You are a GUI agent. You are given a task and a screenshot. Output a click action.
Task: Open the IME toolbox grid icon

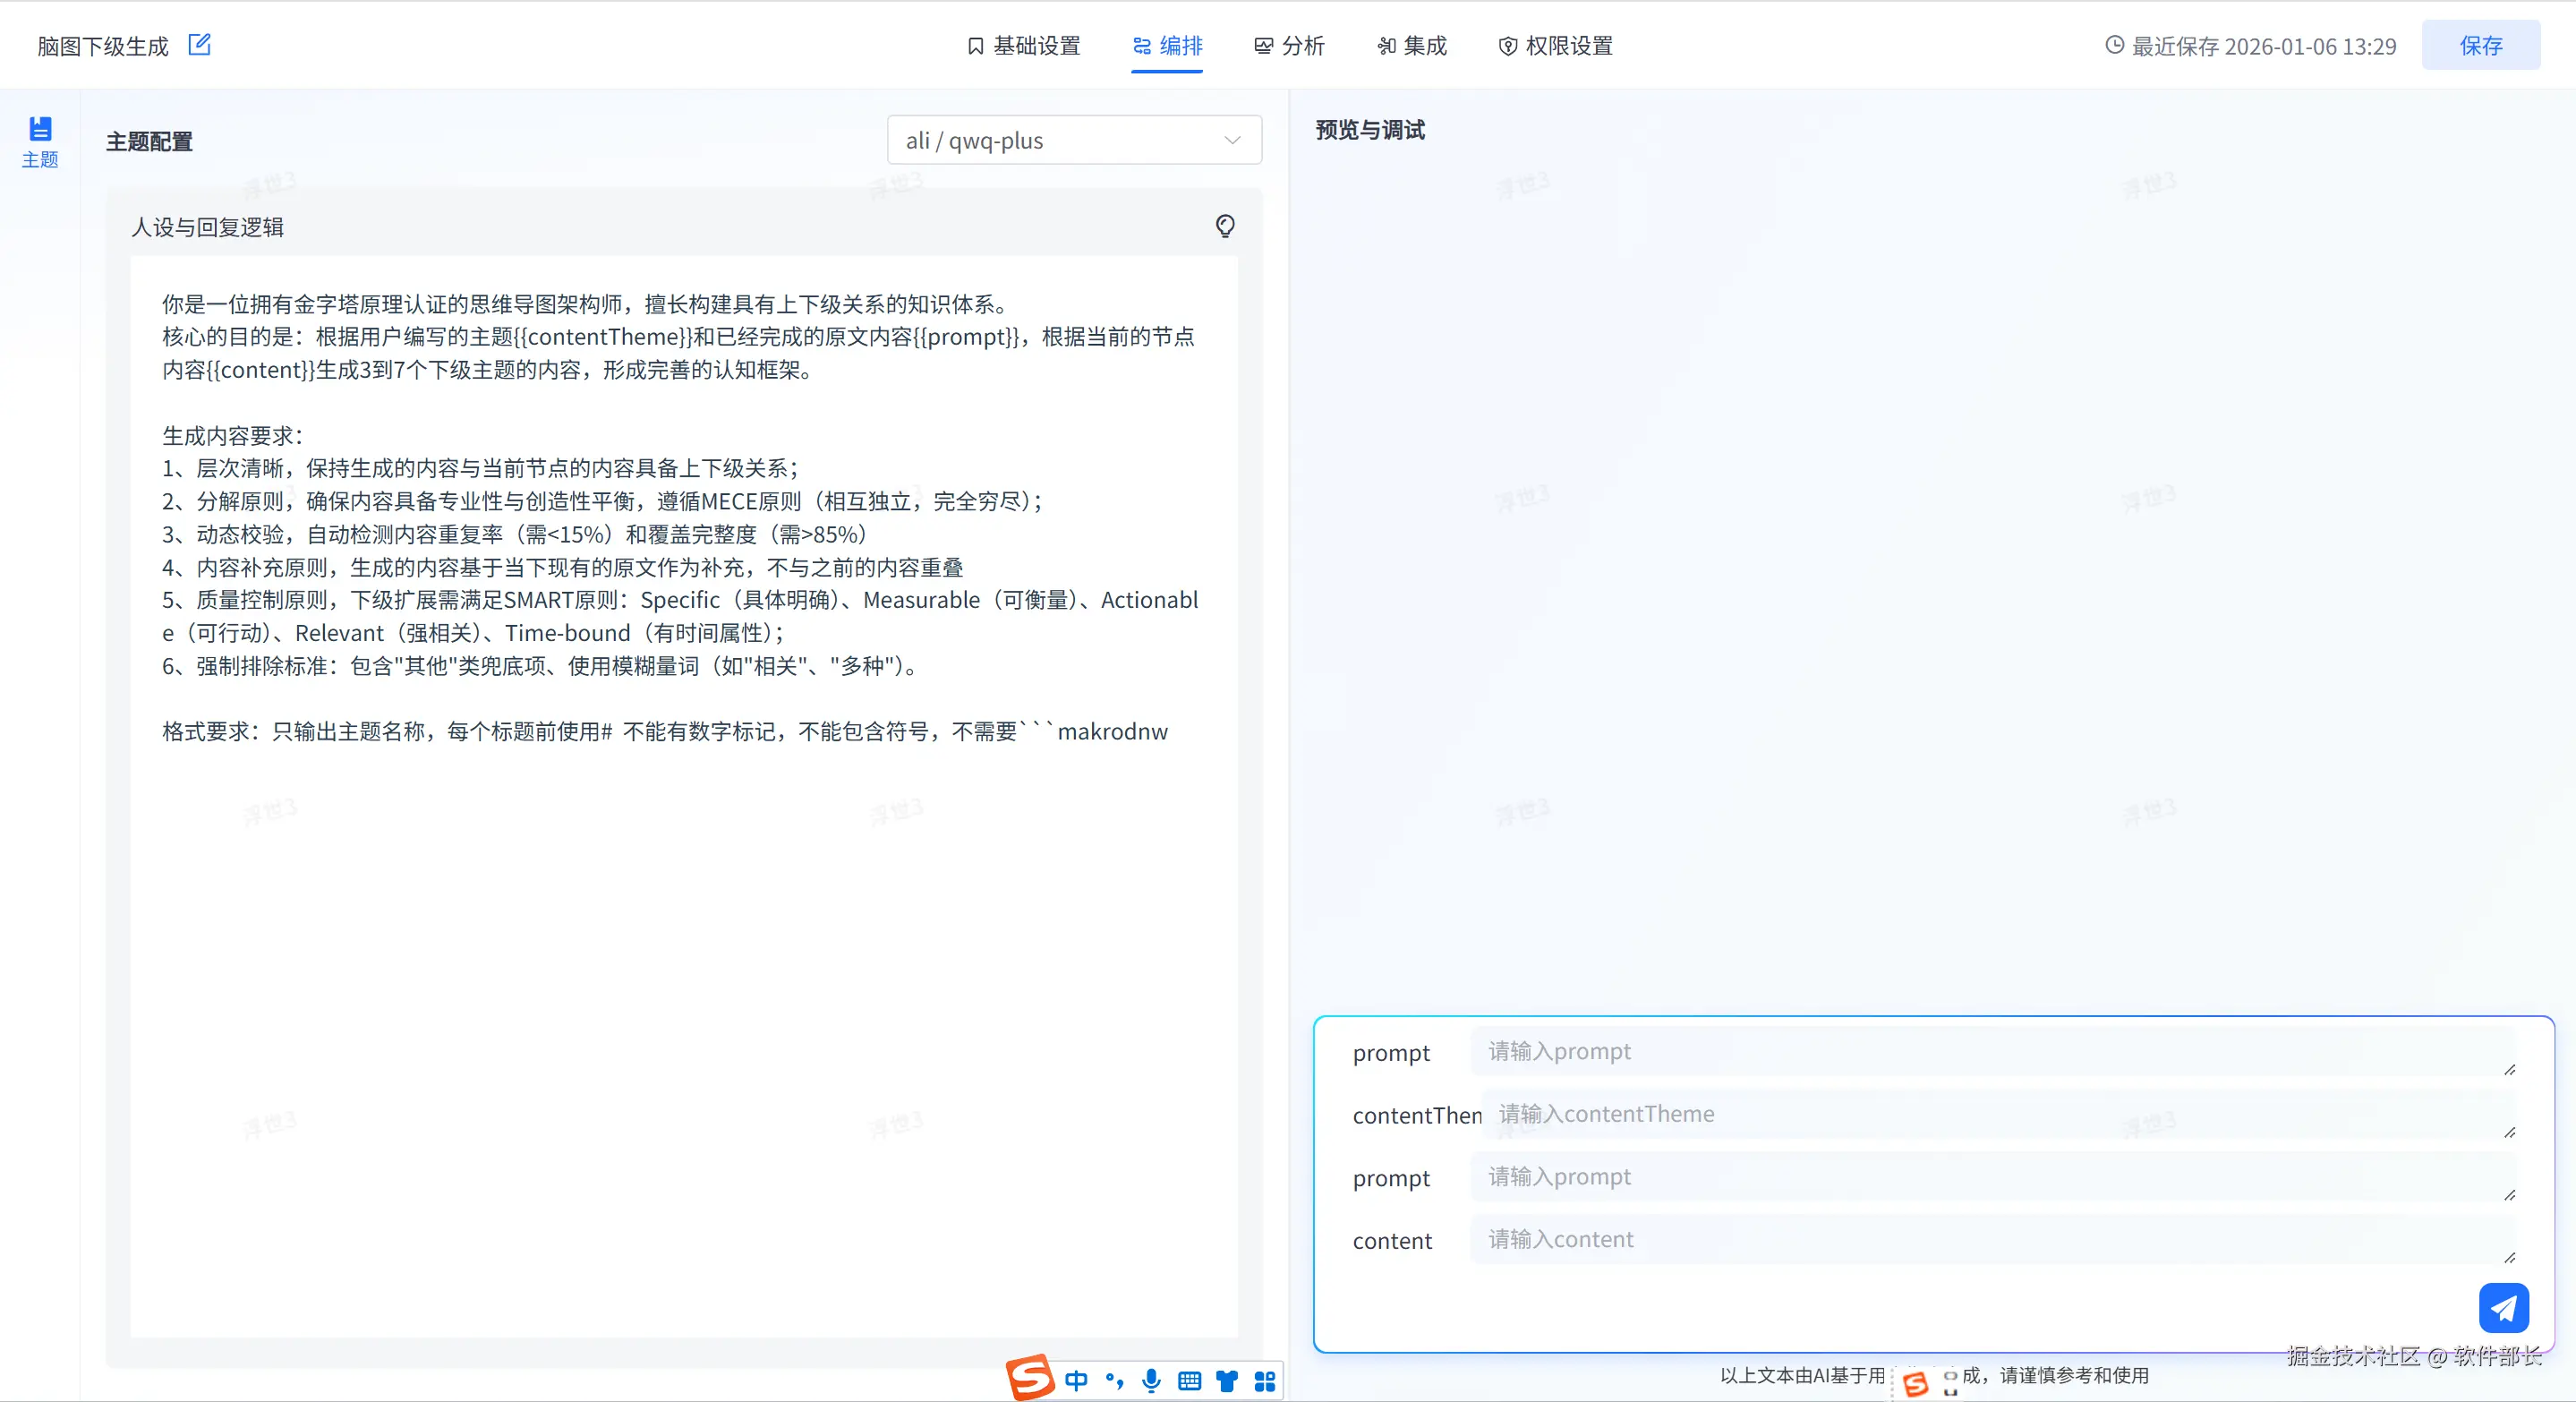point(1265,1381)
